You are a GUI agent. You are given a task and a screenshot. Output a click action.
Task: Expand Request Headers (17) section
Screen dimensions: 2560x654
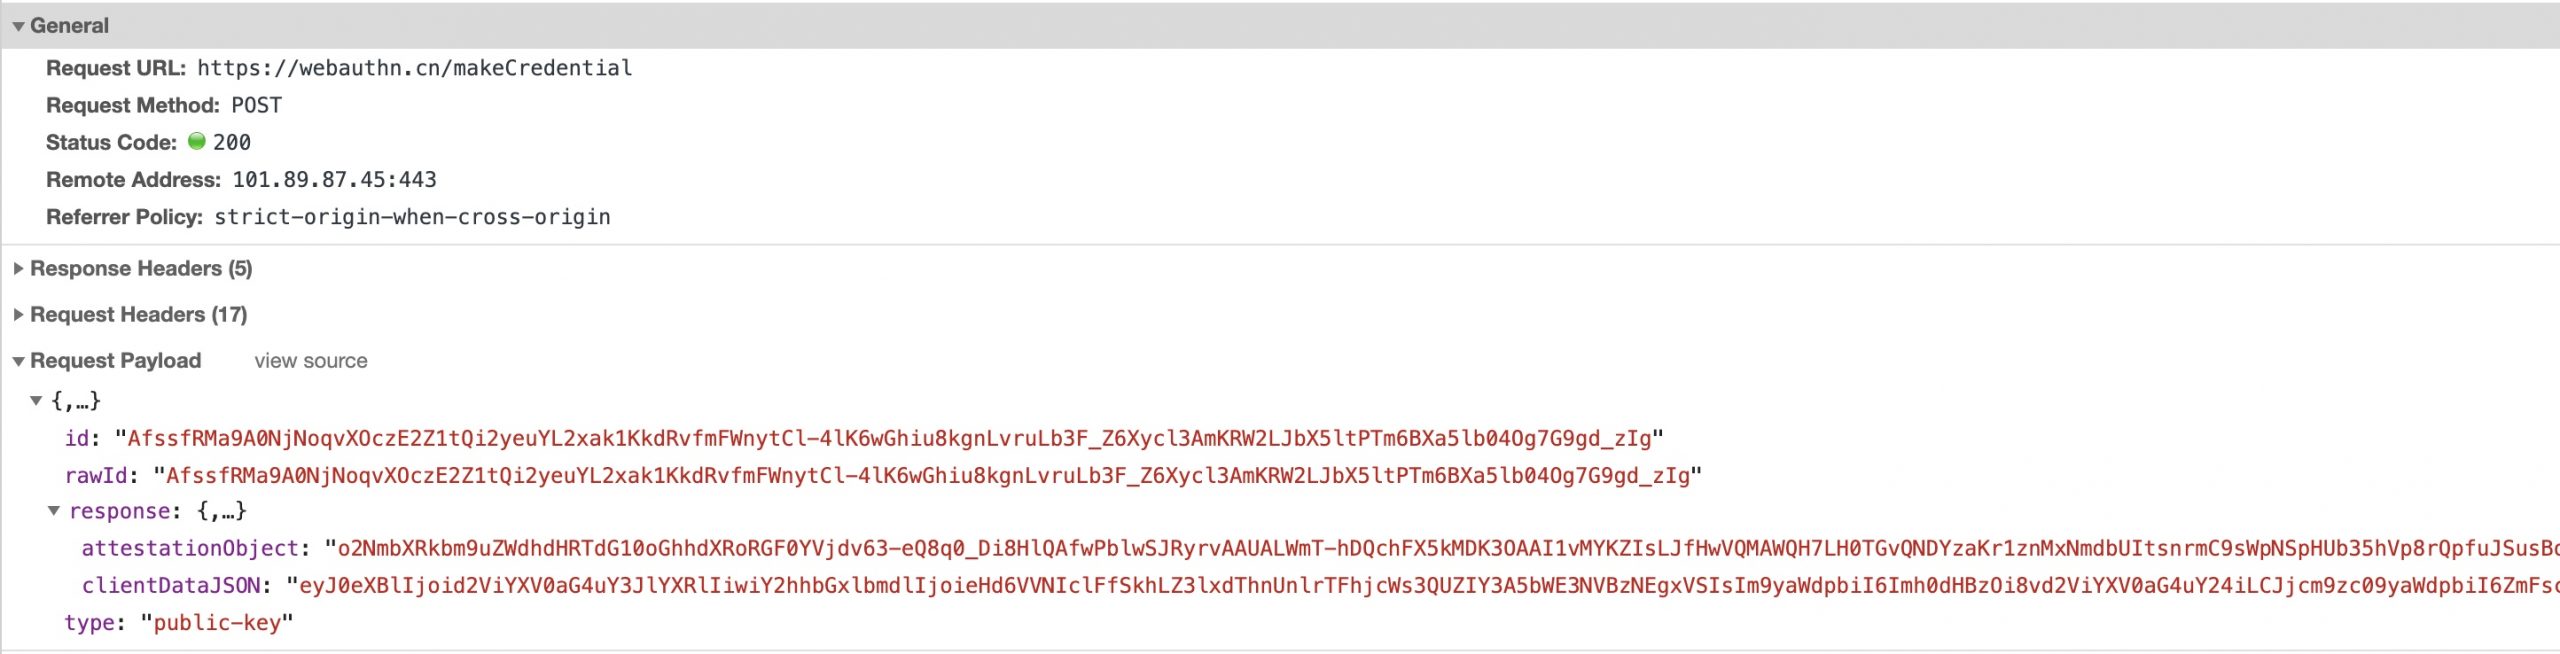tap(18, 315)
